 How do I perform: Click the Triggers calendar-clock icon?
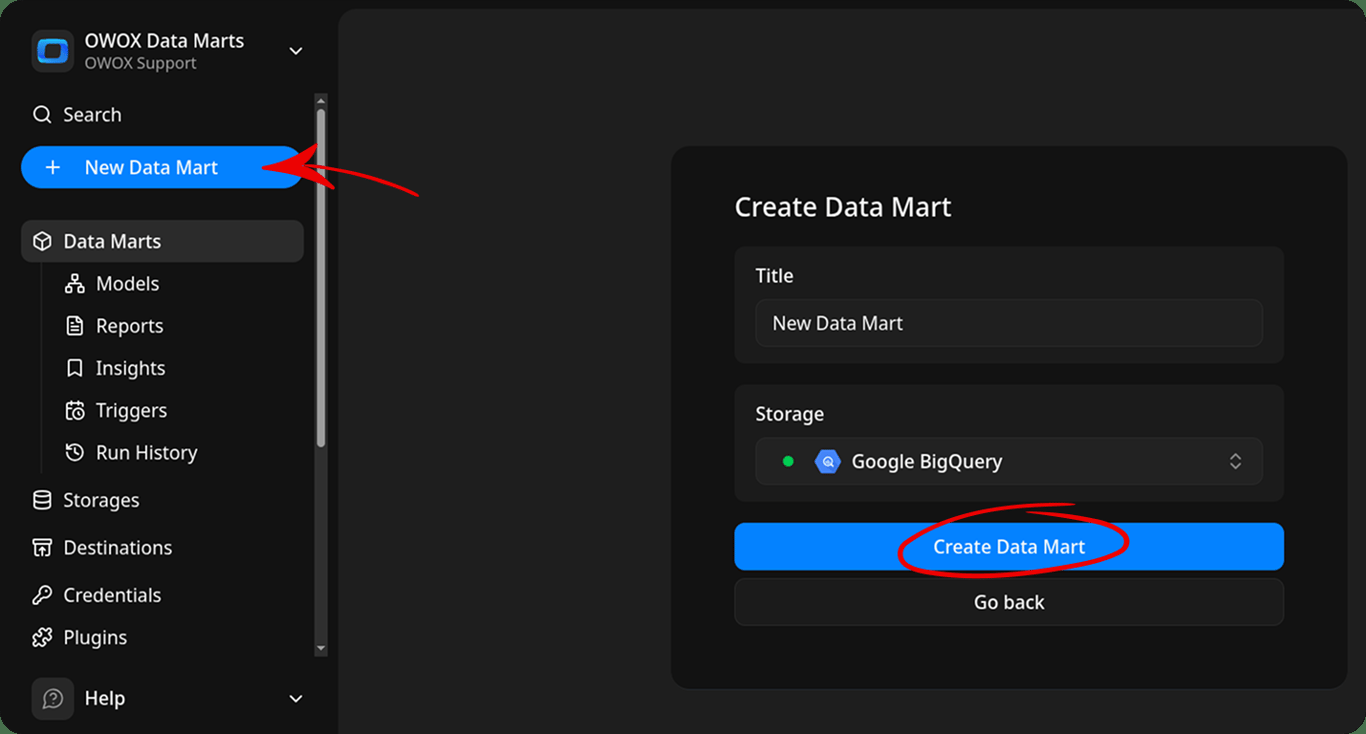point(75,411)
